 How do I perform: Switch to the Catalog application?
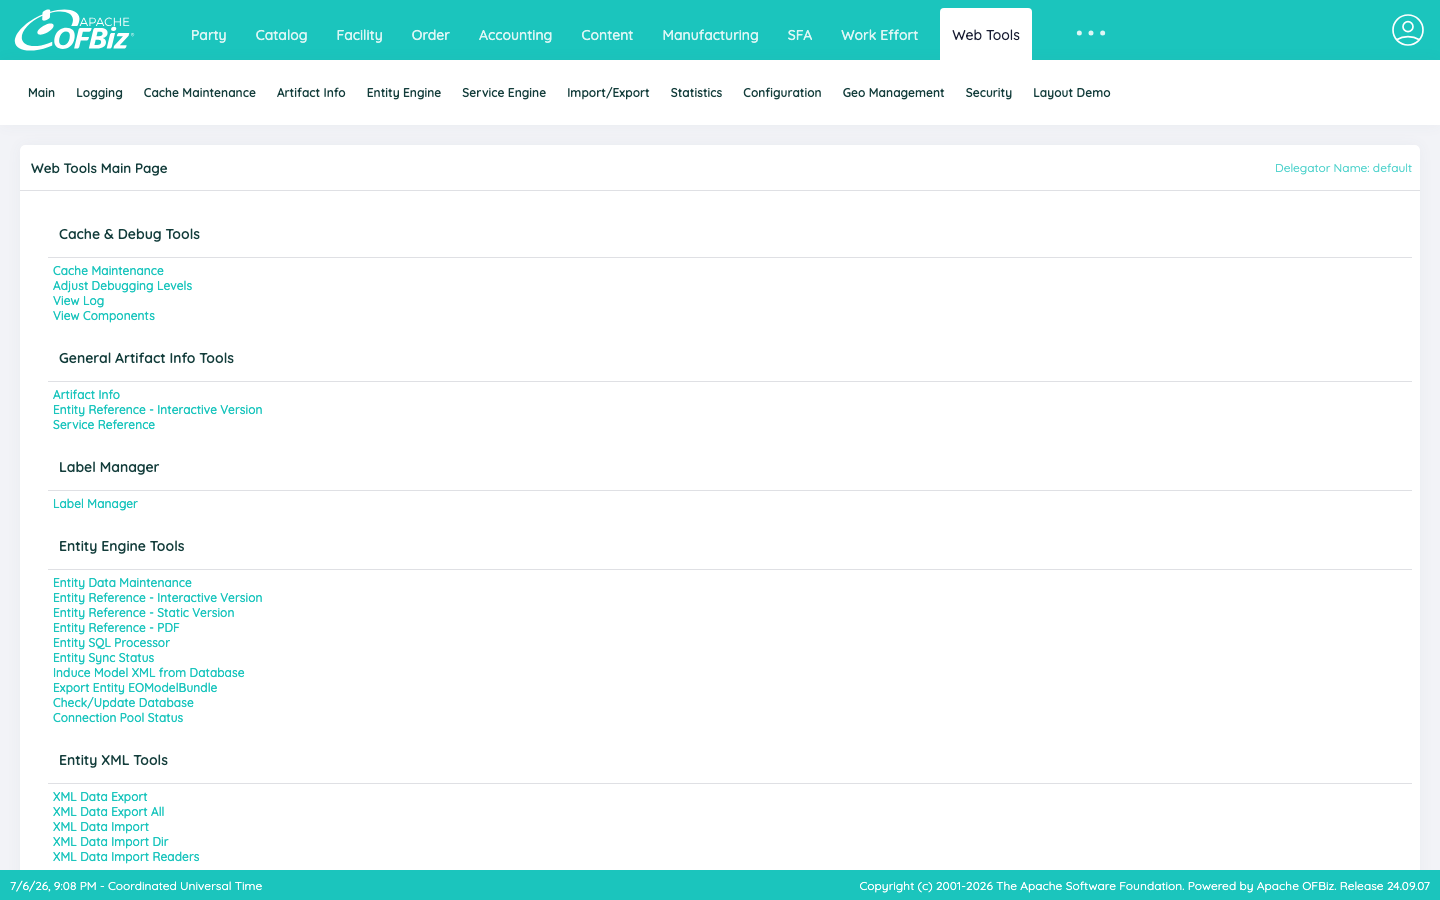coord(281,35)
